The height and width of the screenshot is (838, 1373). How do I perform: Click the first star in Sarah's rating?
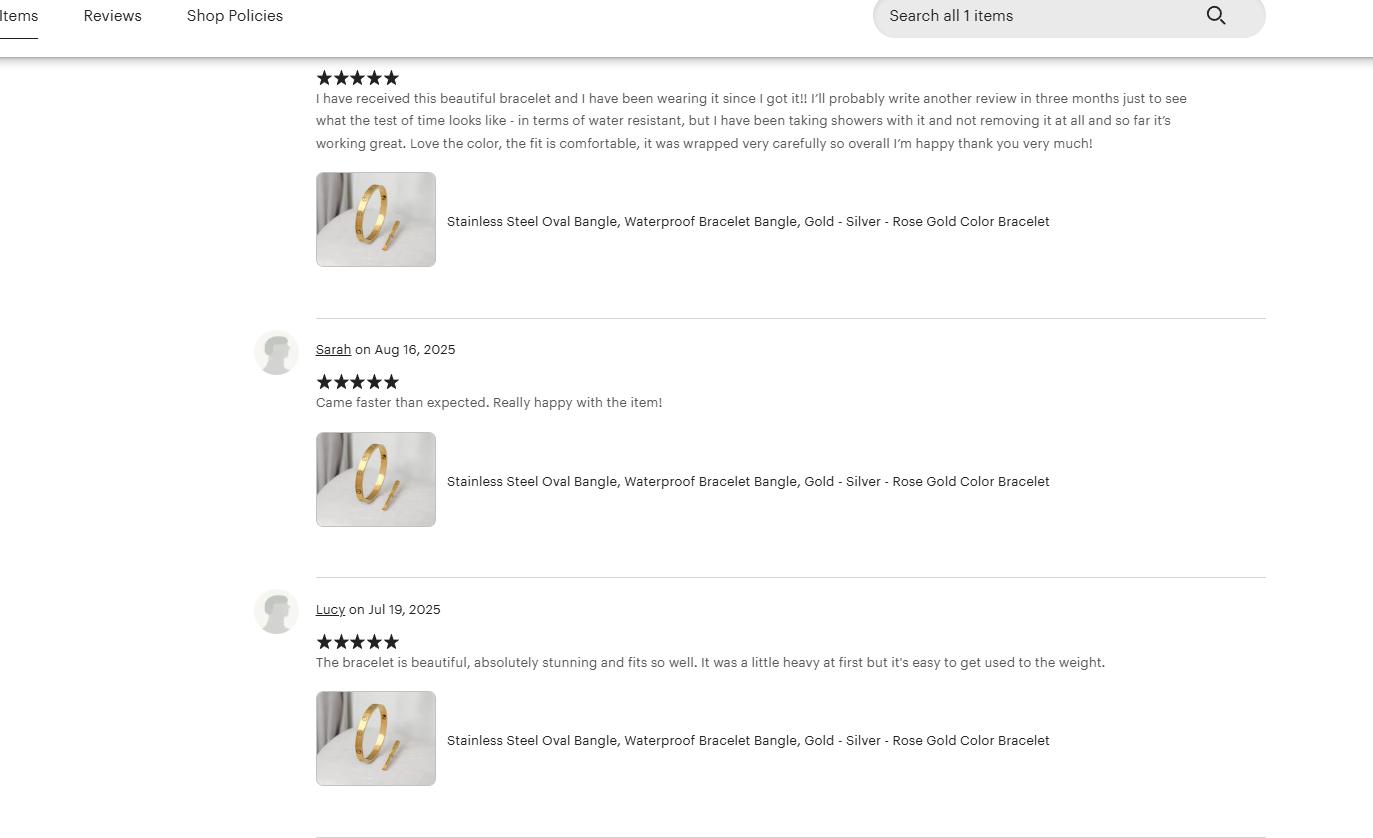(324, 382)
